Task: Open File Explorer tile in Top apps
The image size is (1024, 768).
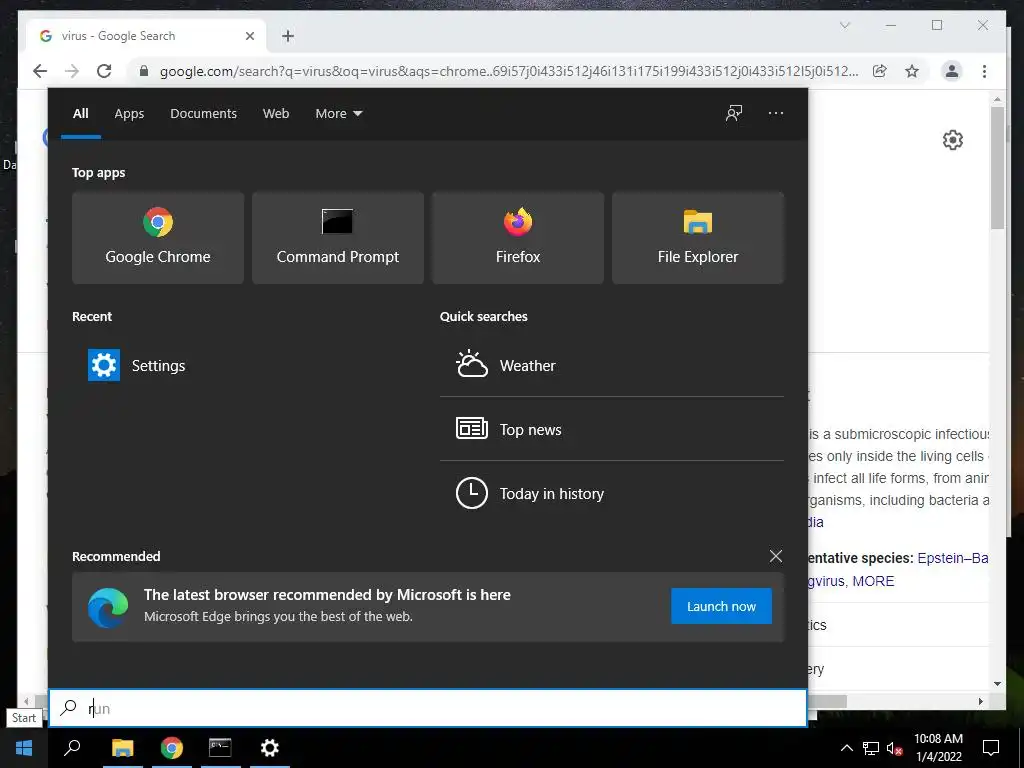Action: (697, 238)
